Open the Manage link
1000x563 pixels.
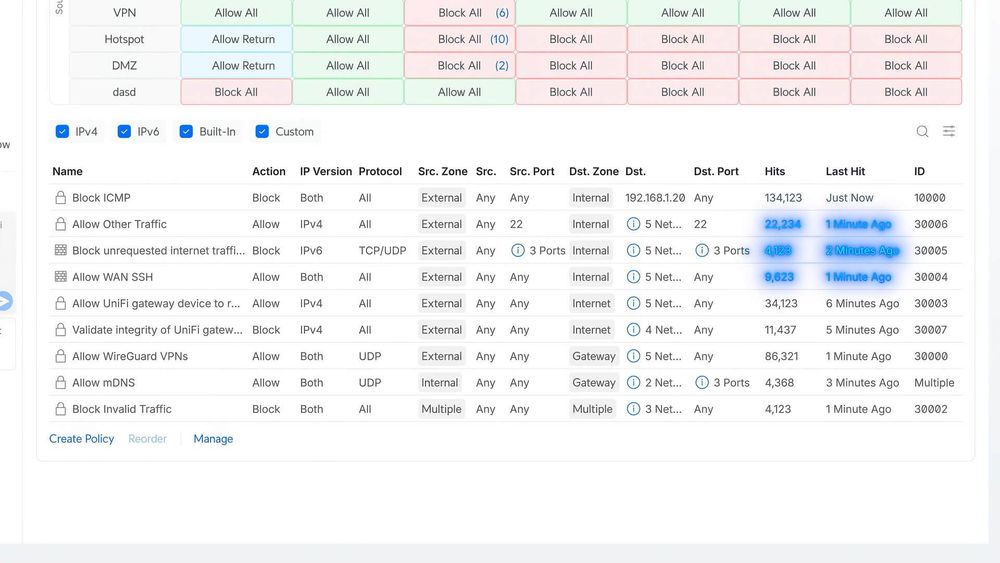coord(213,439)
